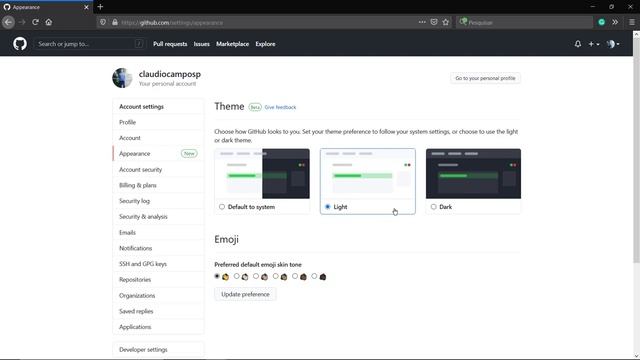
Task: Click the Light theme preview image
Action: (368, 174)
